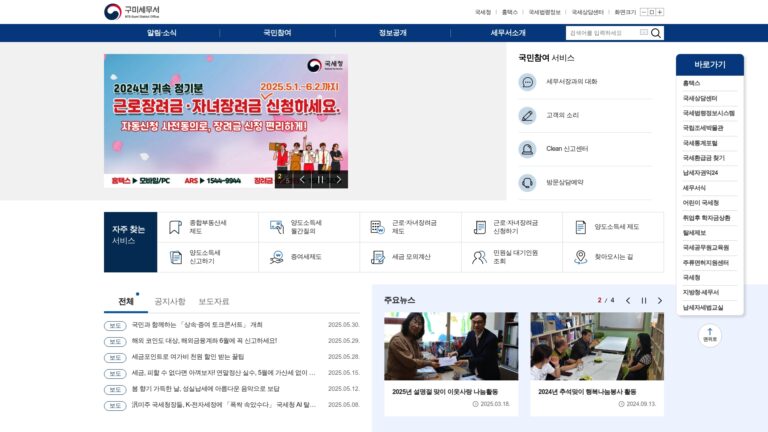Screen dimensions: 768x432
Task: Click the search magnifier icon
Action: coord(656,33)
